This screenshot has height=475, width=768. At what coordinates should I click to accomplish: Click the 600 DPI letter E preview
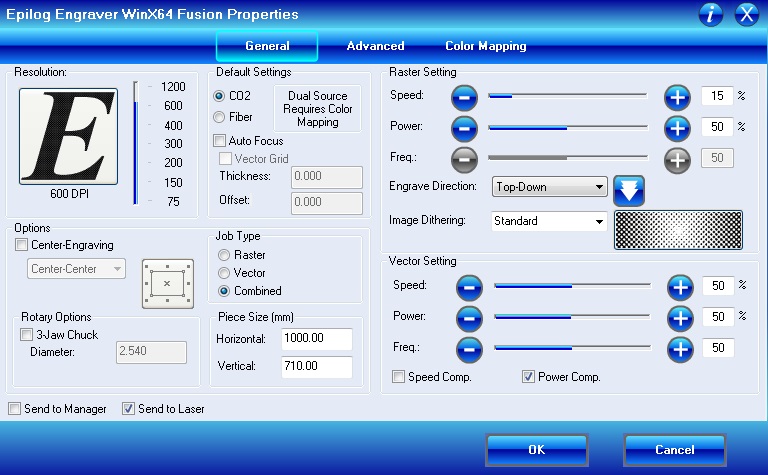69,136
